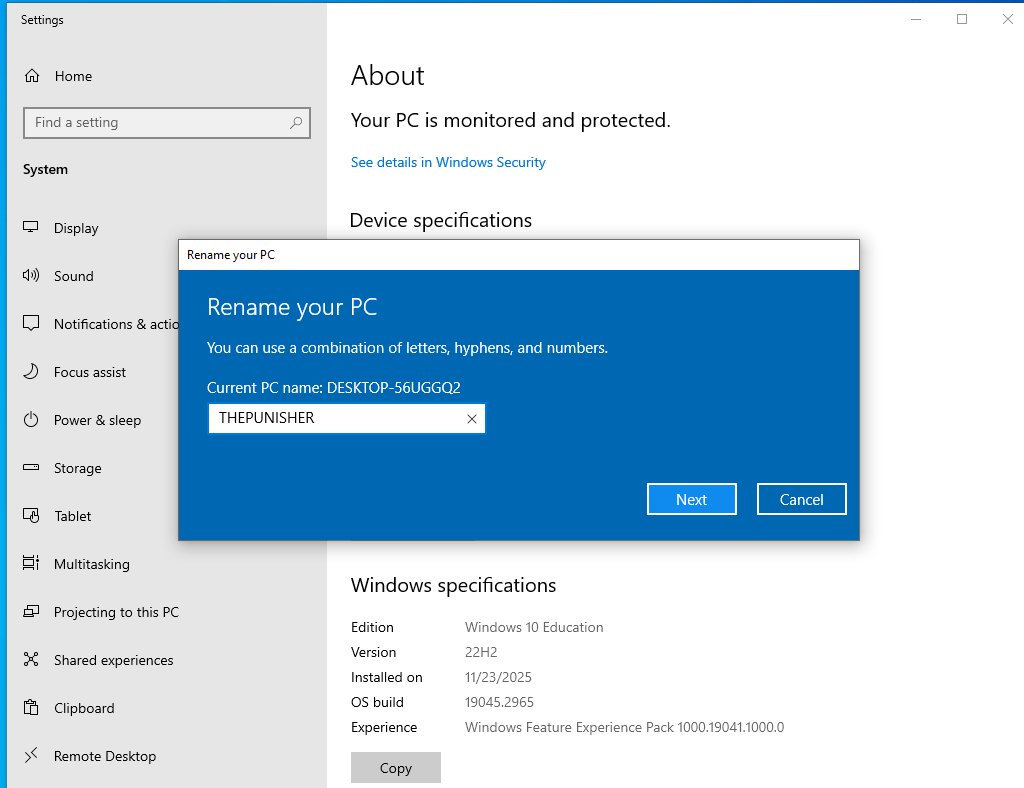Open See details in Windows Security
The width and height of the screenshot is (1024, 788).
point(448,162)
